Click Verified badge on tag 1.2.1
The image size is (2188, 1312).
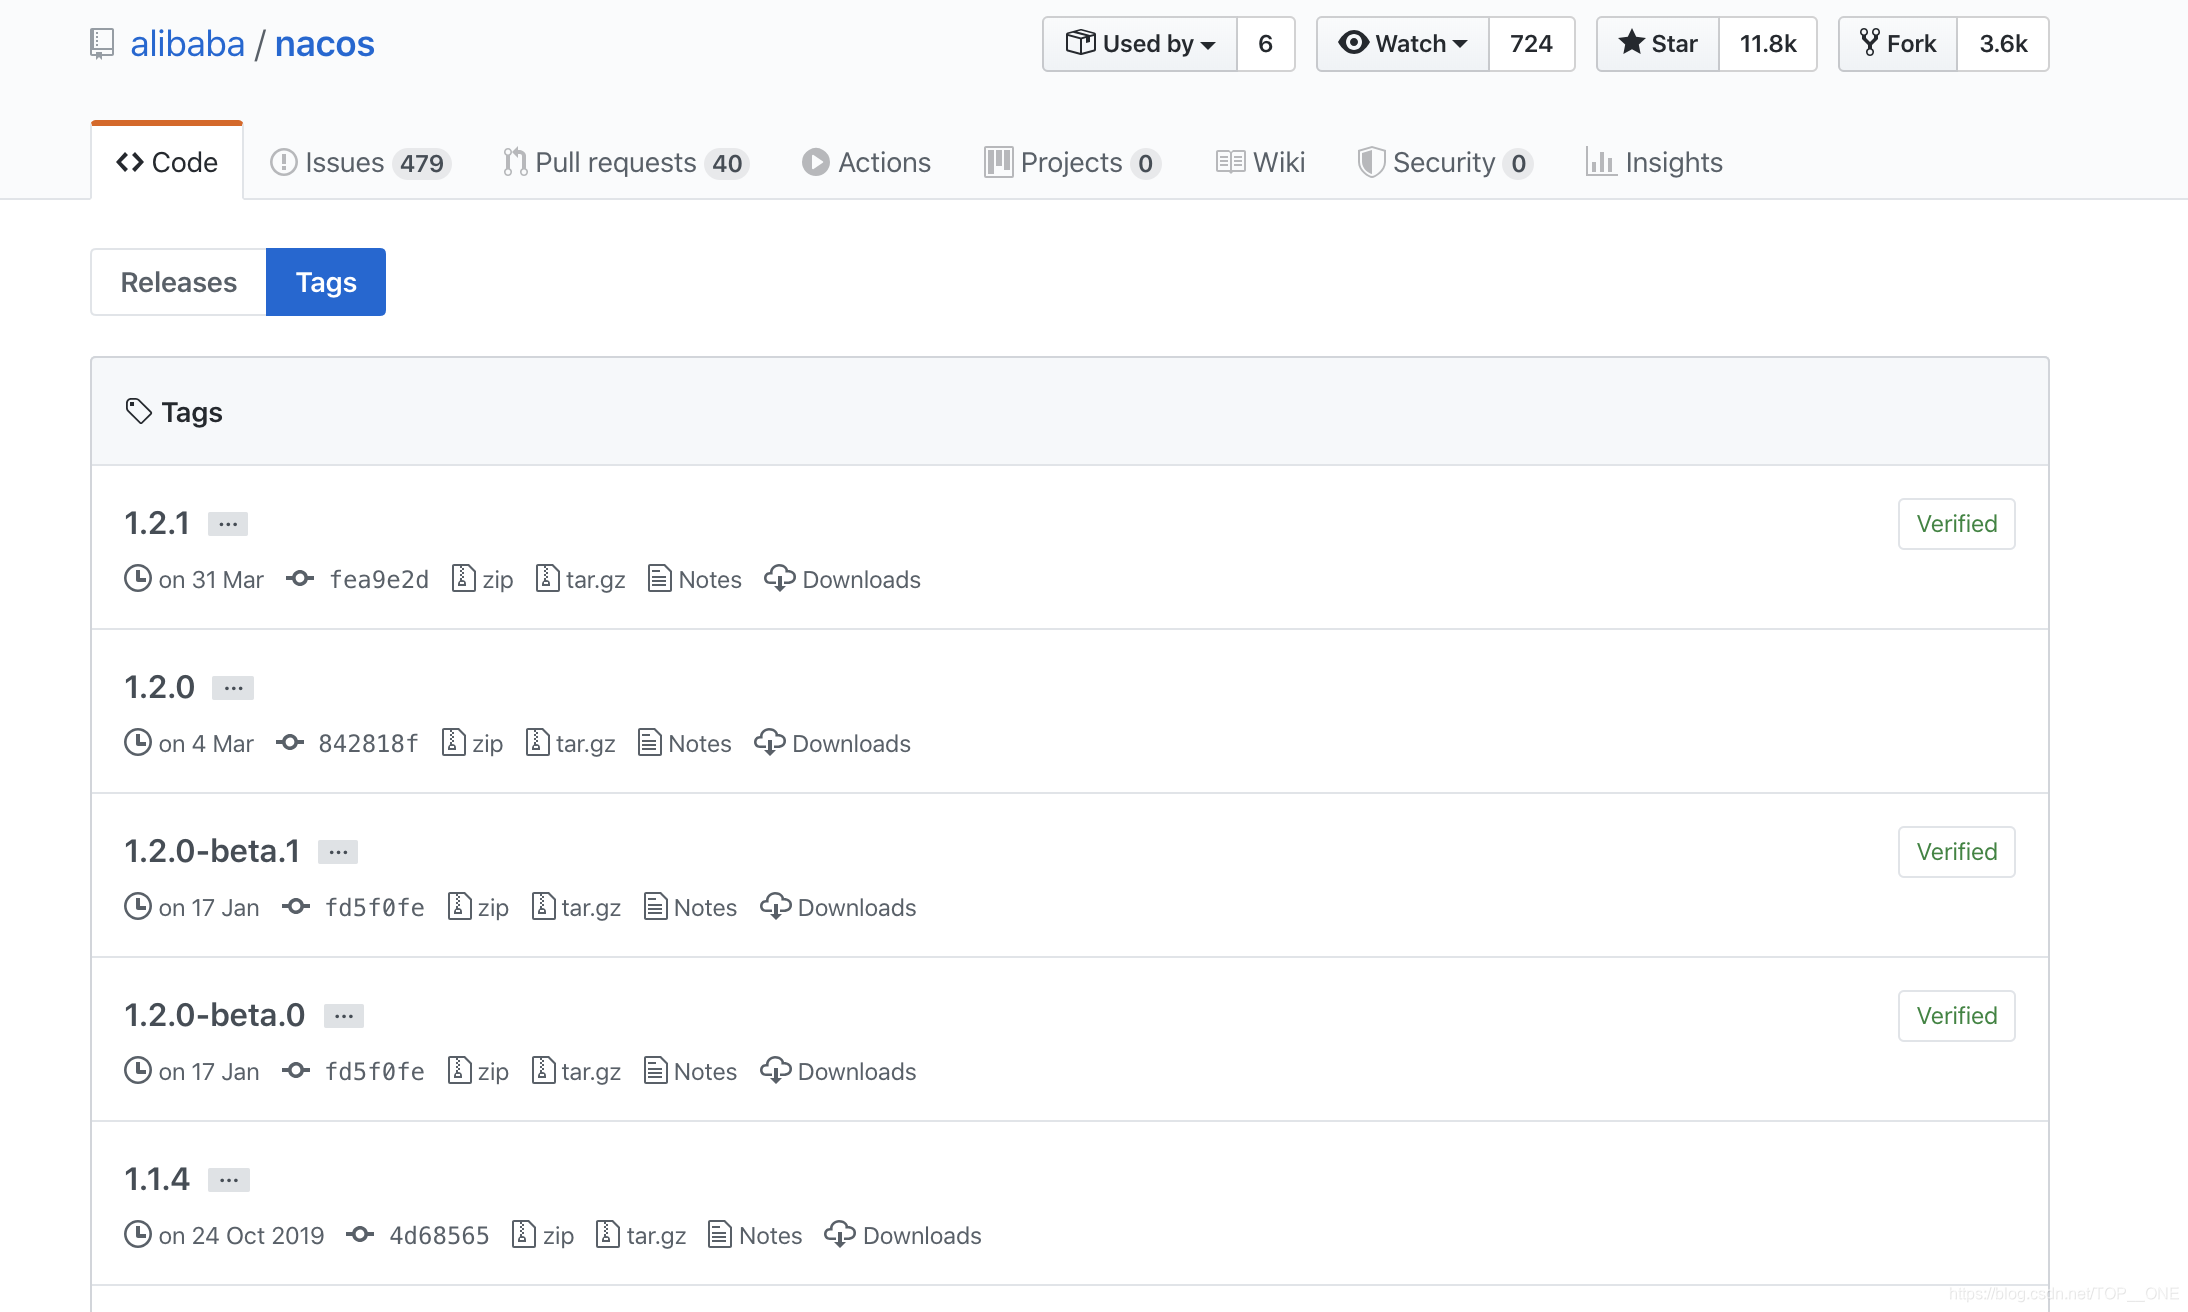pos(1956,524)
